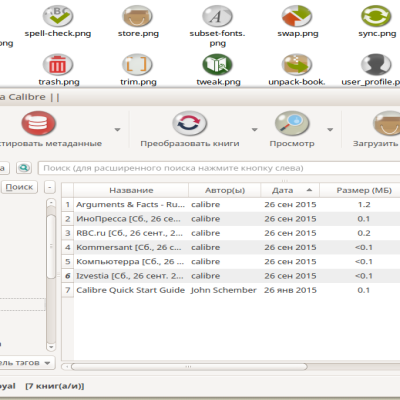Click the tag browser vertical scrollbar
Screen dimensions: 400x400
[x=51, y=247]
